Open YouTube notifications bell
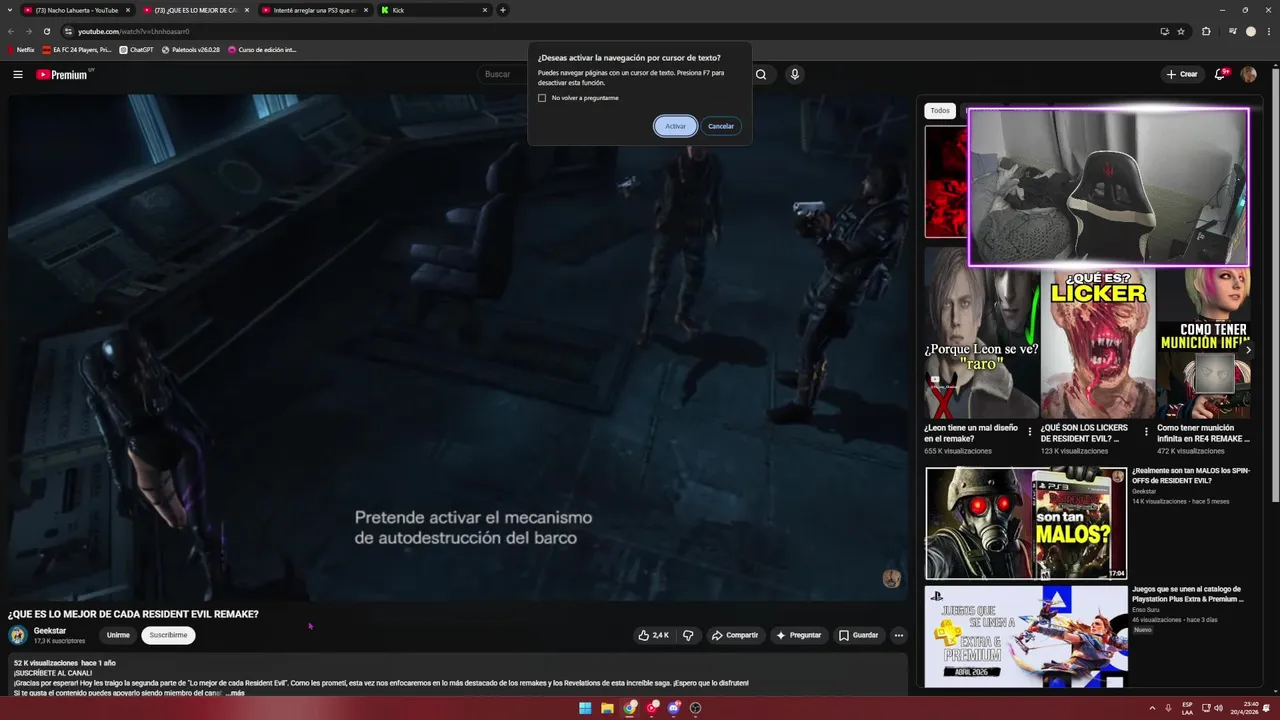This screenshot has width=1280, height=720. [1220, 74]
